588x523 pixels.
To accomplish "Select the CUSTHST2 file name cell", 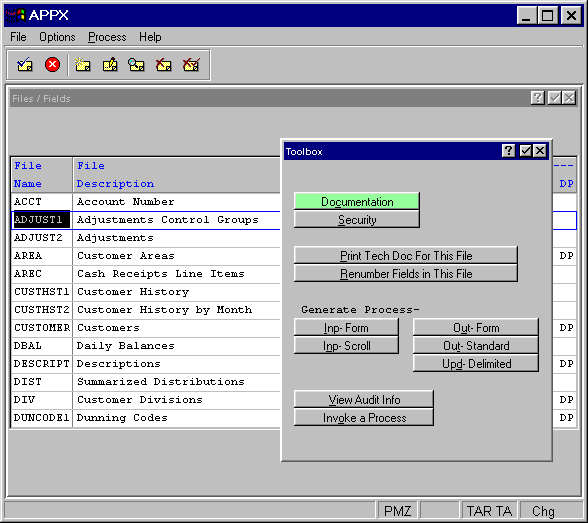I will point(41,310).
